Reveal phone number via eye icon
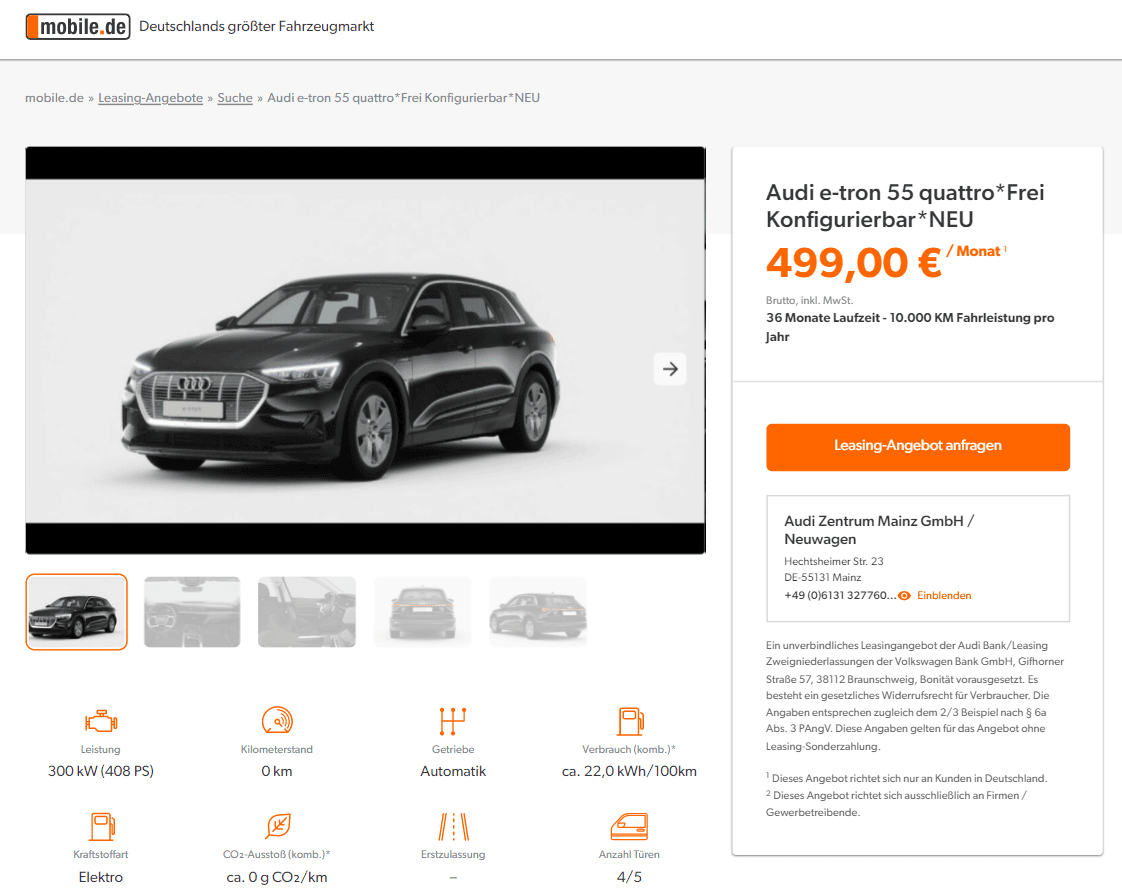1122x893 pixels. pyautogui.click(x=904, y=595)
